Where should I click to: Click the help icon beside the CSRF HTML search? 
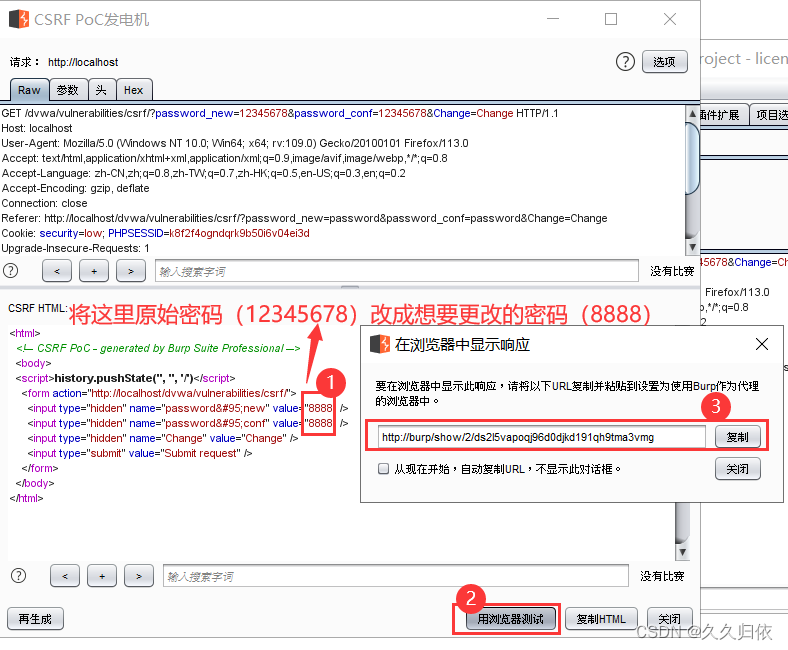click(19, 576)
